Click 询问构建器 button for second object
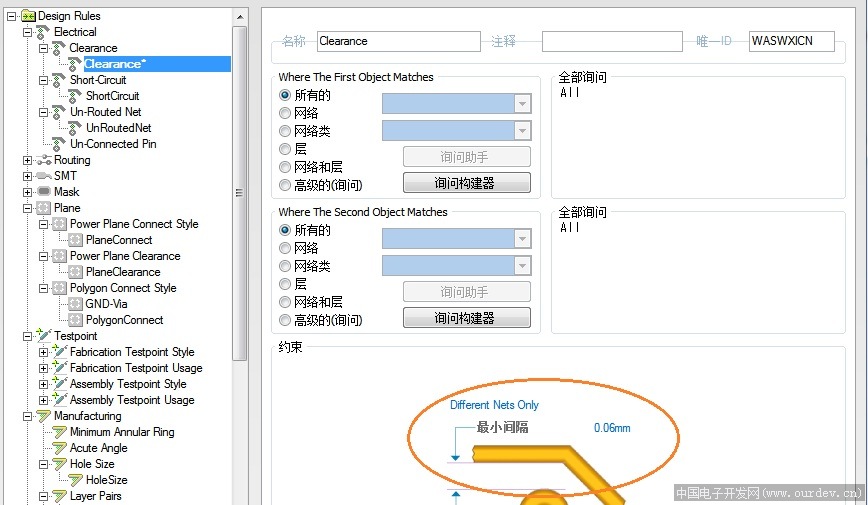Screen dimensions: 868x505 pos(467,318)
